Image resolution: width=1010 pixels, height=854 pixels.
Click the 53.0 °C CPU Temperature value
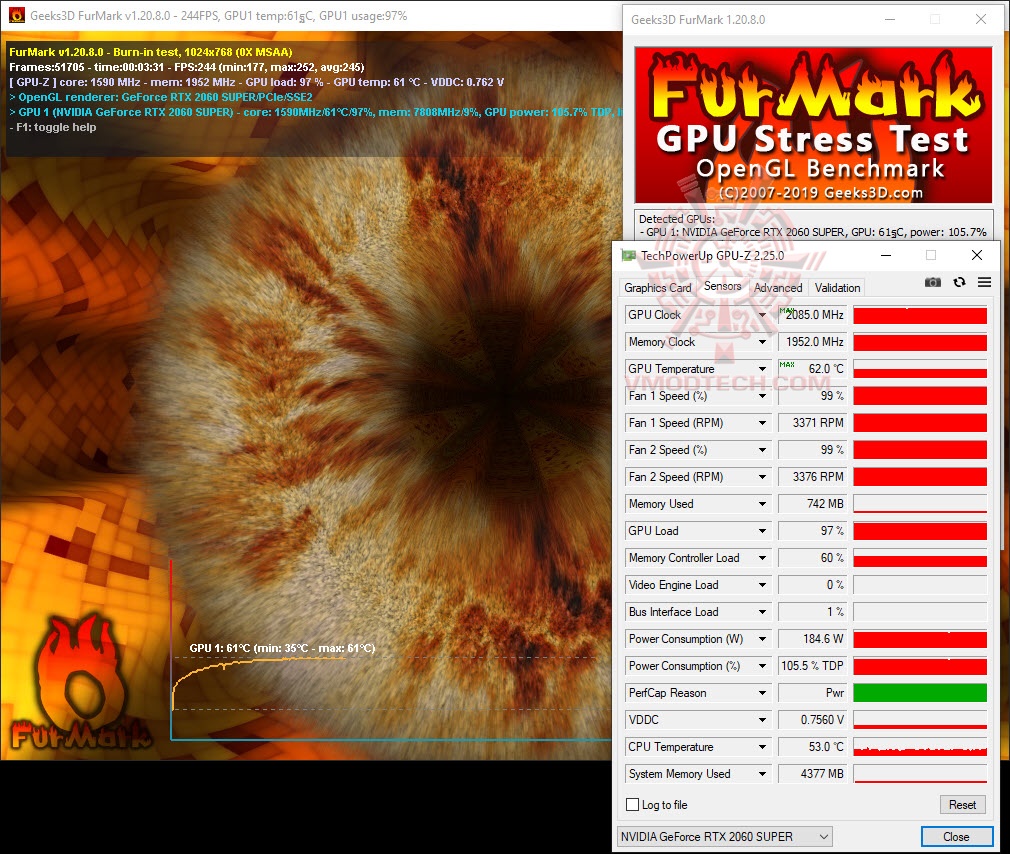pyautogui.click(x=812, y=747)
